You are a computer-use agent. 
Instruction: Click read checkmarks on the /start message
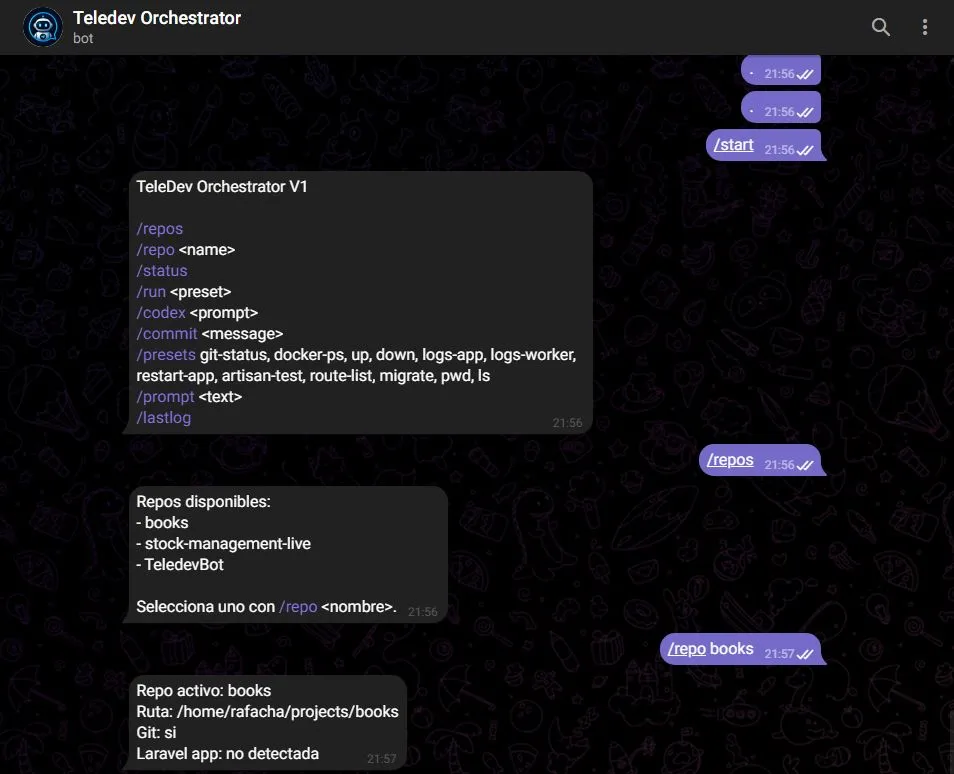pos(805,150)
